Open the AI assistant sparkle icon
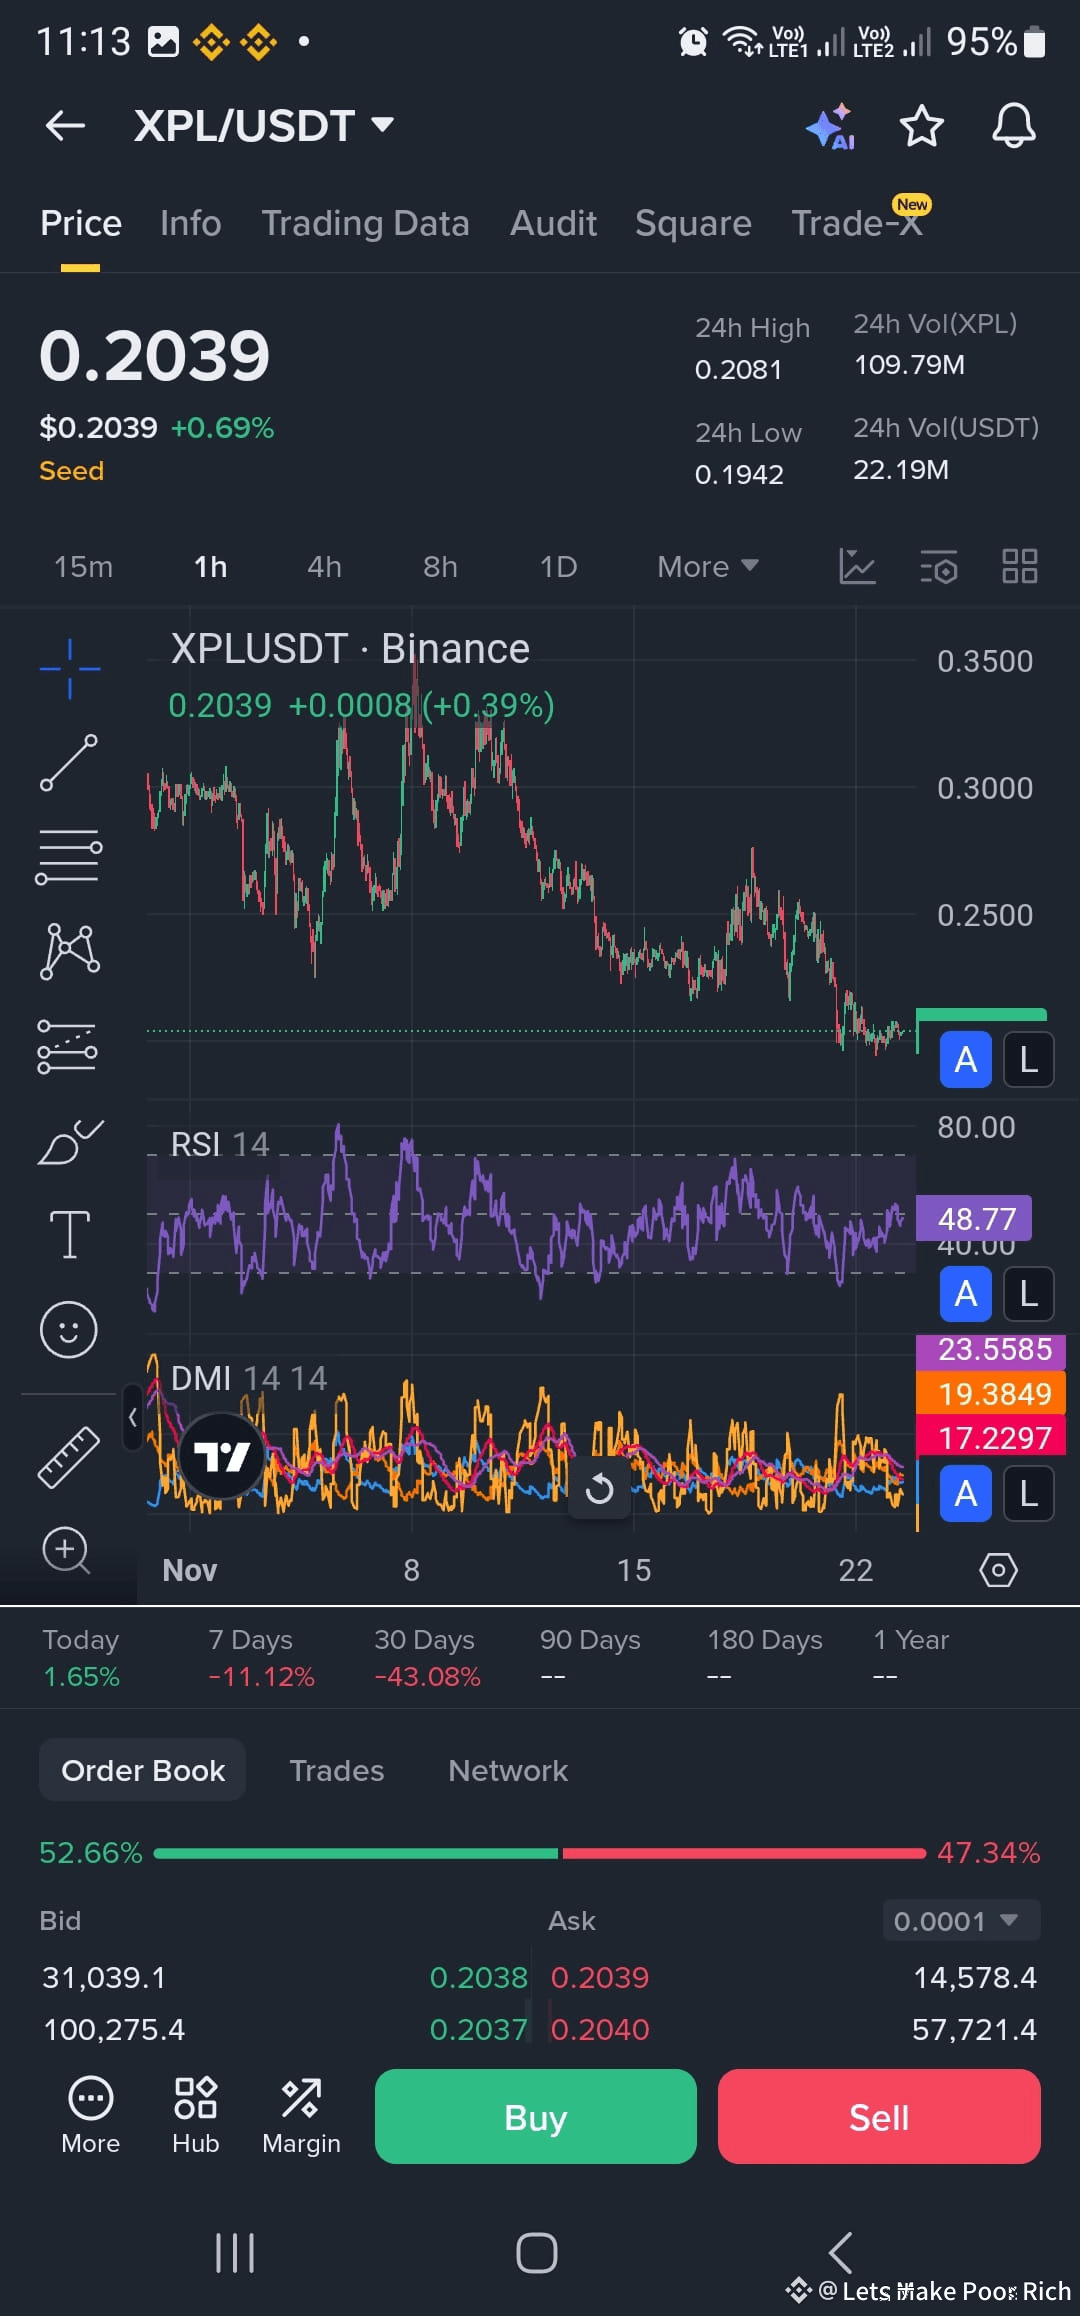This screenshot has height=2316, width=1080. pyautogui.click(x=831, y=127)
